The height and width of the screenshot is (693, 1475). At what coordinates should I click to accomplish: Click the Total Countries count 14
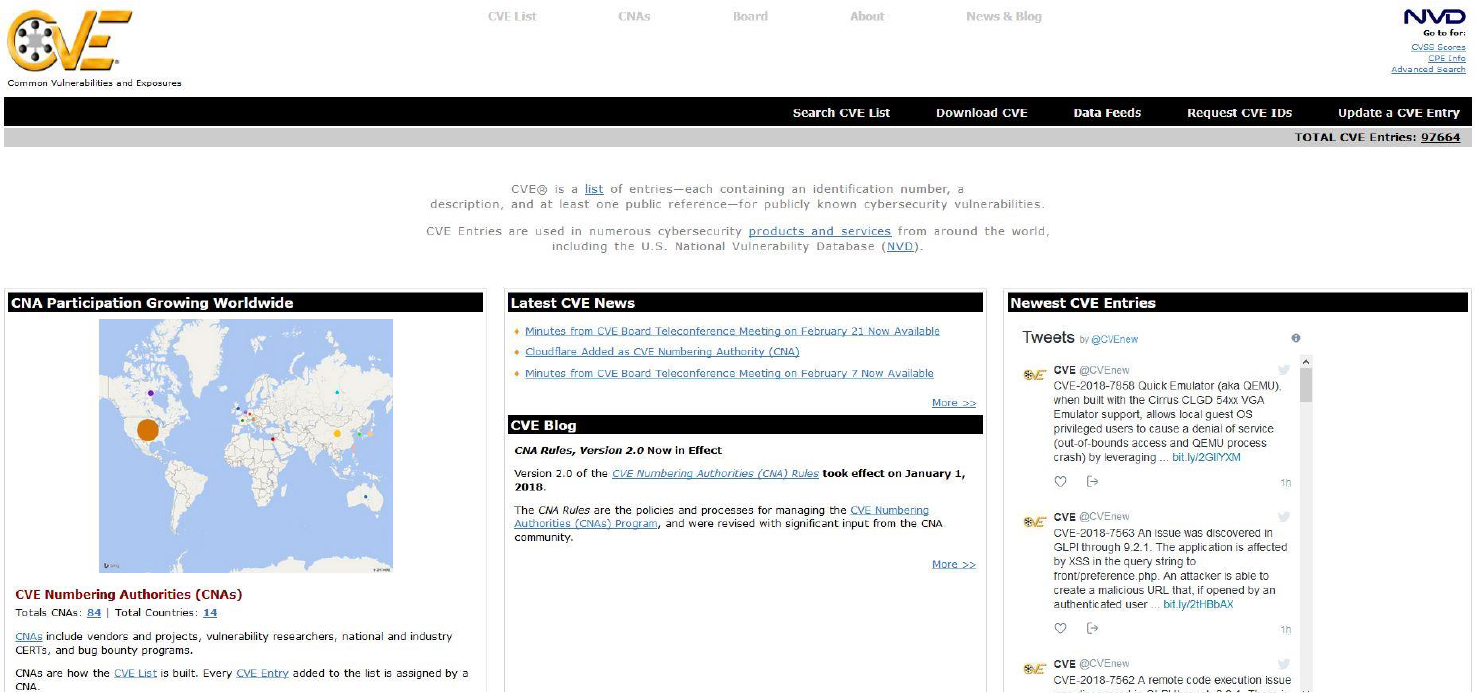click(x=210, y=613)
